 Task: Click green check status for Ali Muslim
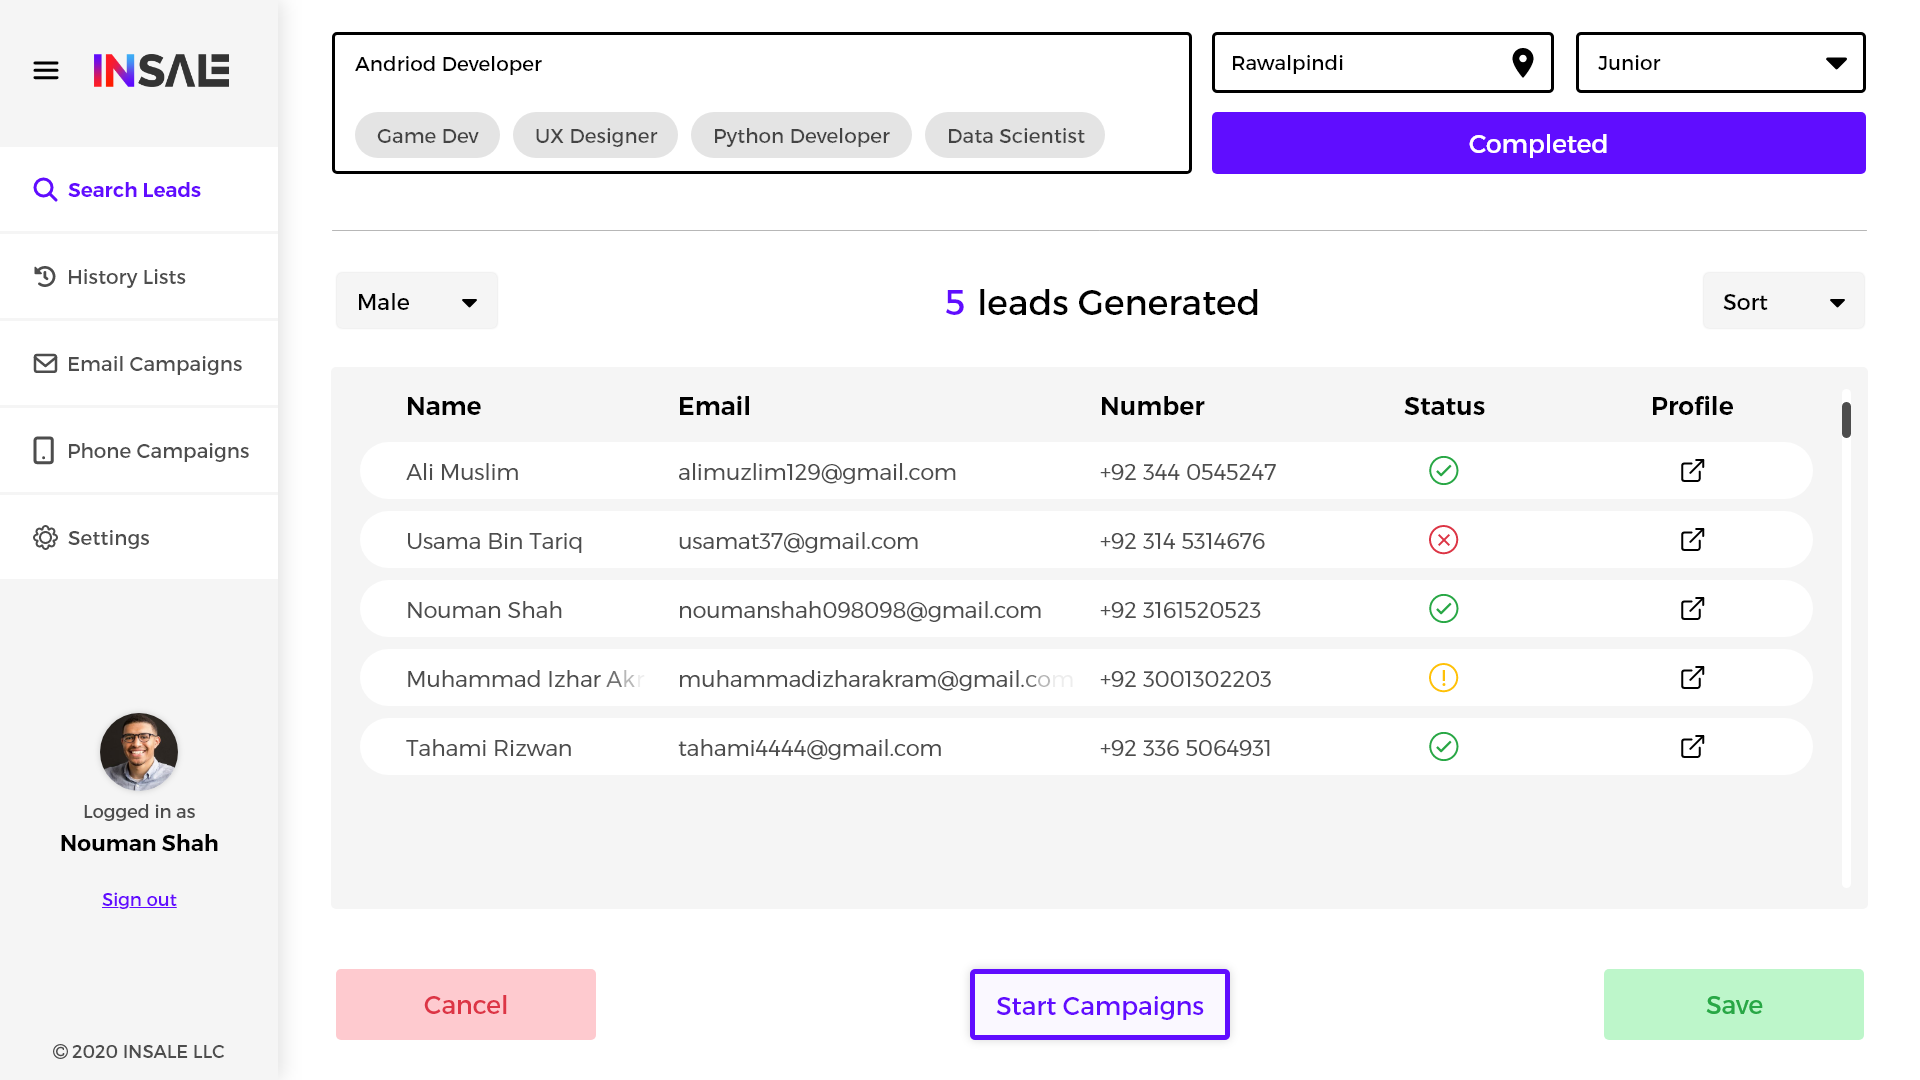1444,471
